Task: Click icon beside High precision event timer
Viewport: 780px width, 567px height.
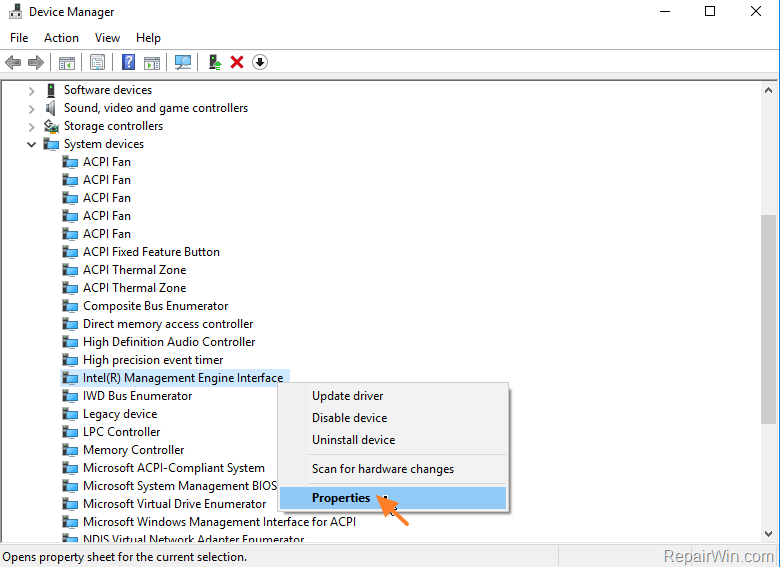Action: pyautogui.click(x=70, y=360)
